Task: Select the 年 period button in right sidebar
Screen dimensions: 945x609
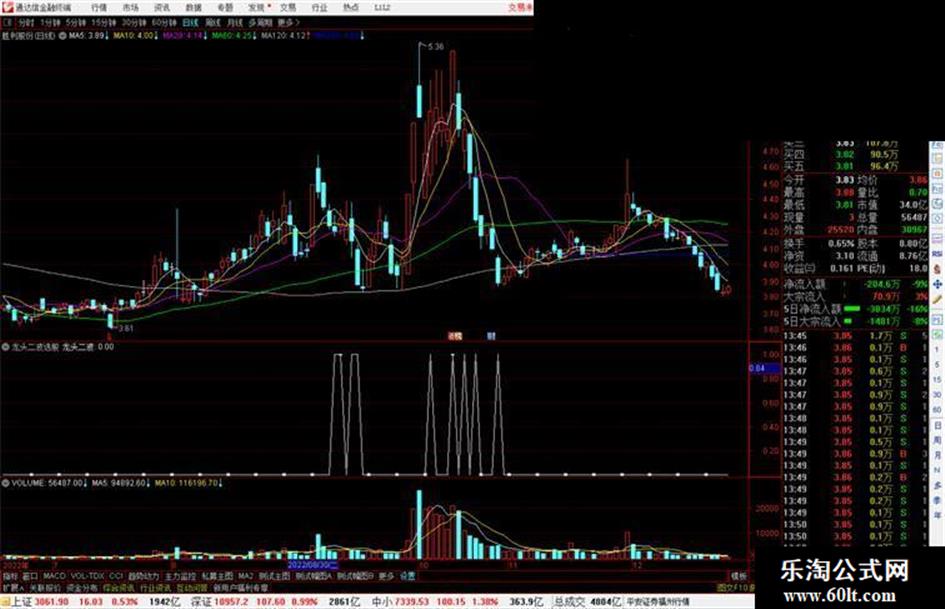Action: coord(937,514)
